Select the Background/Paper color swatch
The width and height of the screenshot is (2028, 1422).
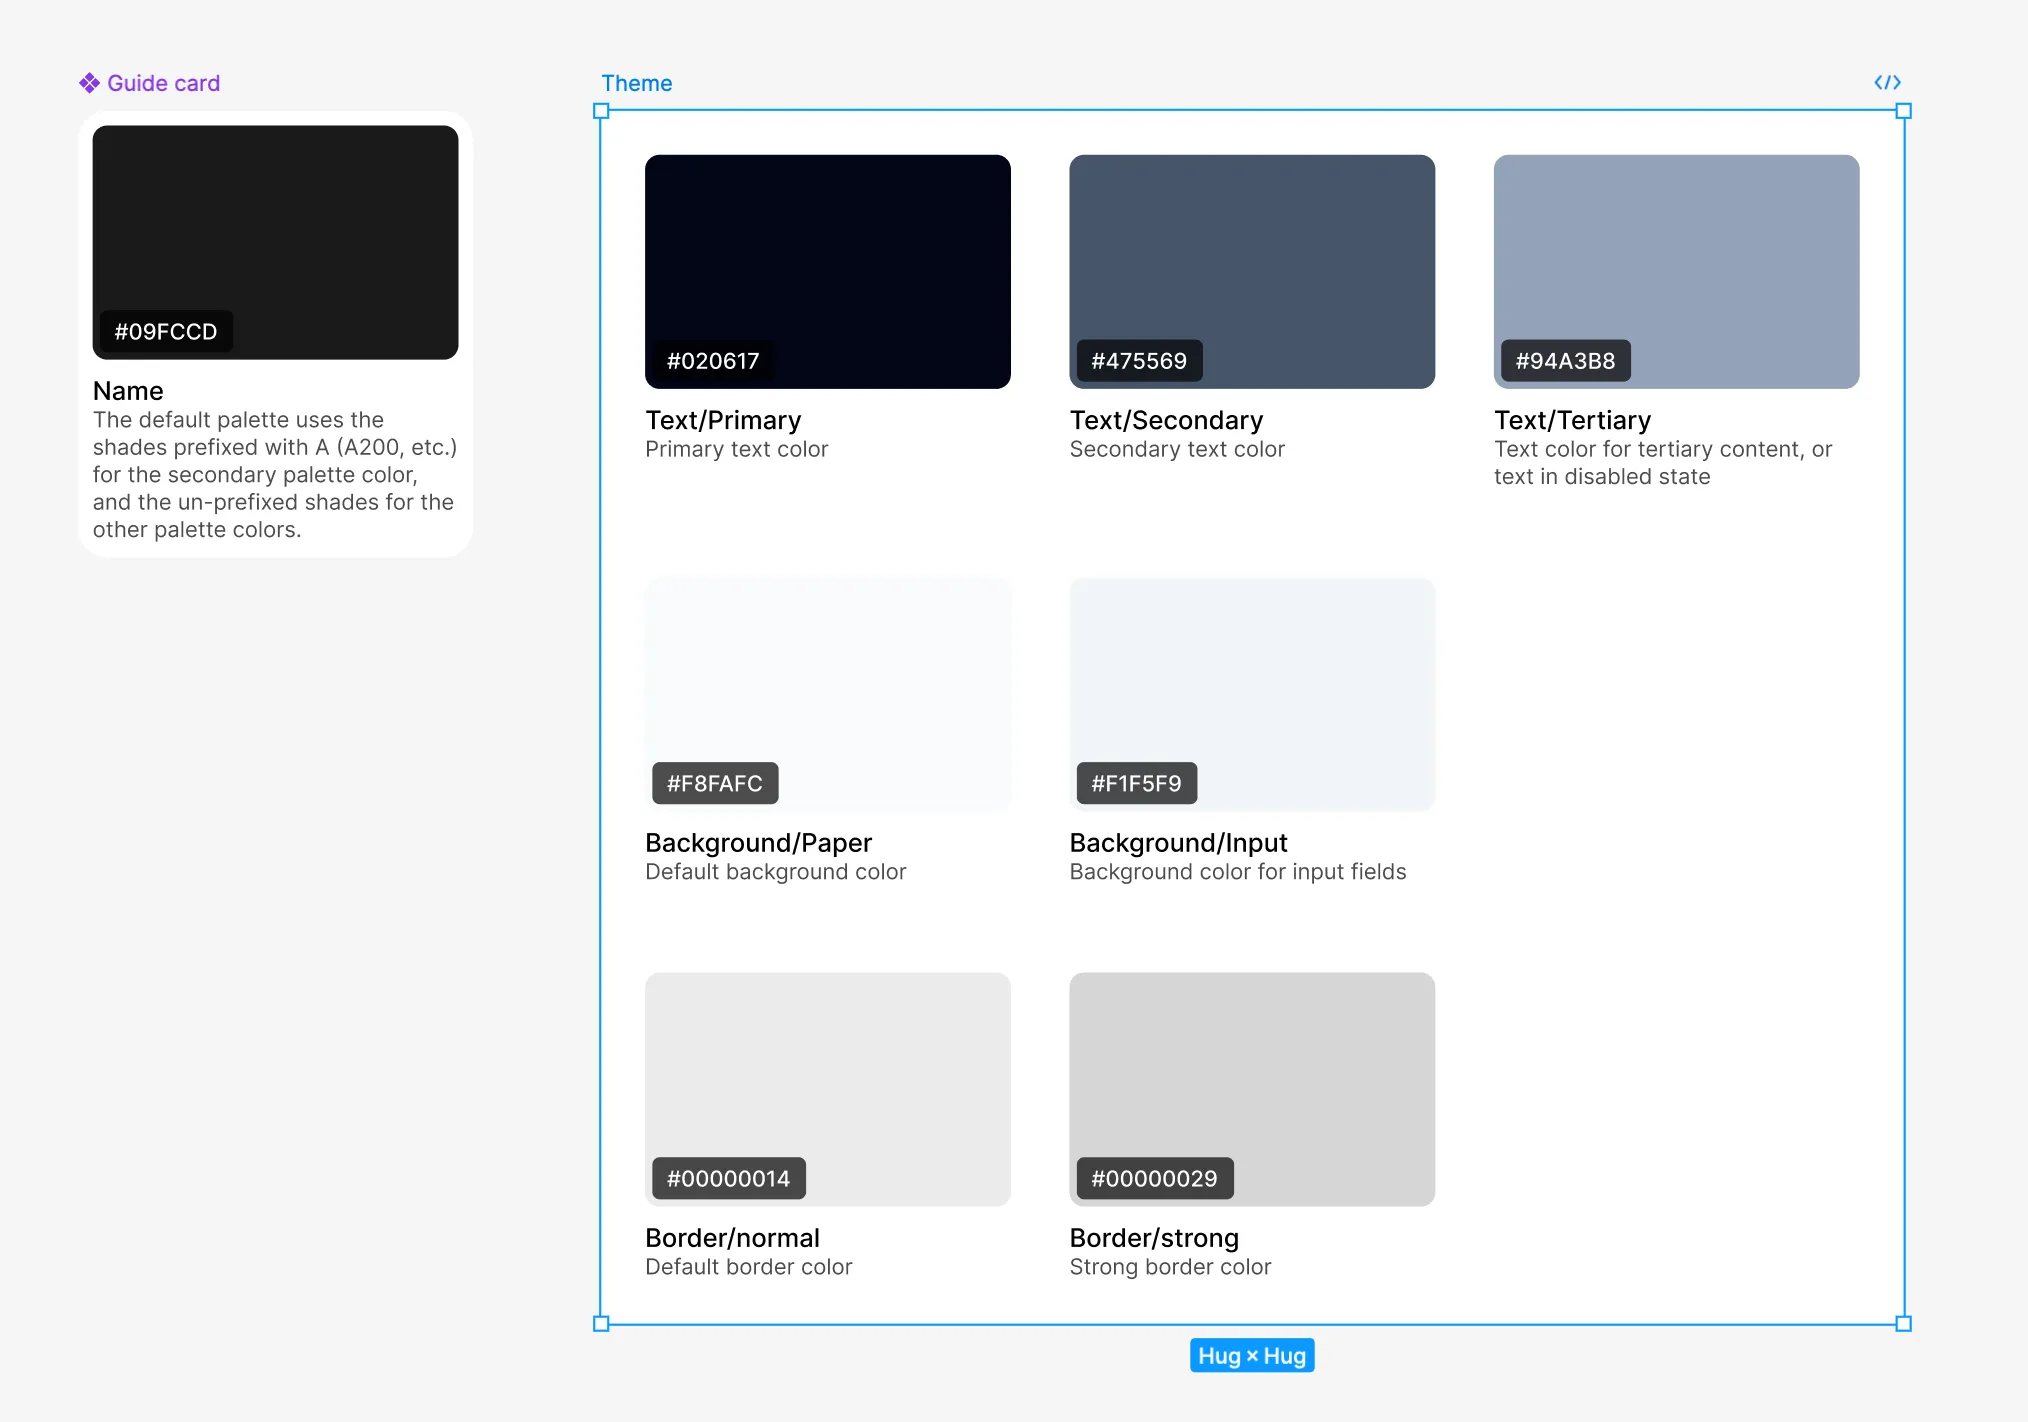(827, 694)
